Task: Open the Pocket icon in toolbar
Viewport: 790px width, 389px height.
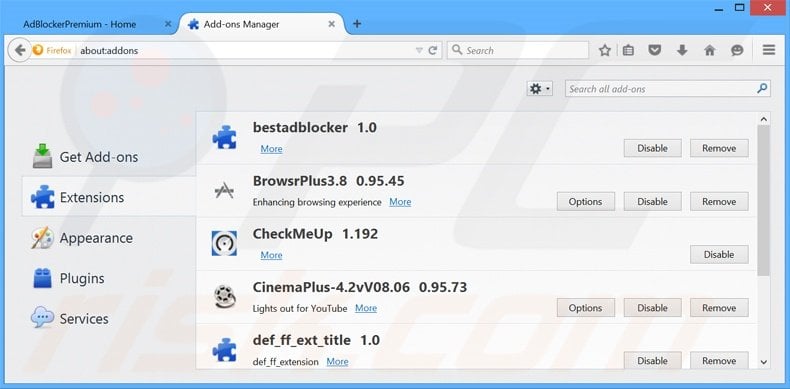Action: (x=654, y=50)
